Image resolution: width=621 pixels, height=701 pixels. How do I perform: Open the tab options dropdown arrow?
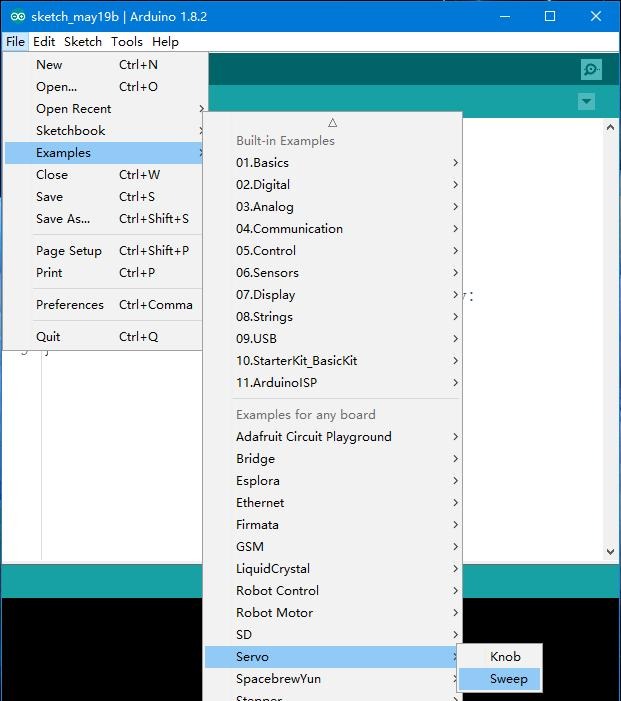[586, 101]
